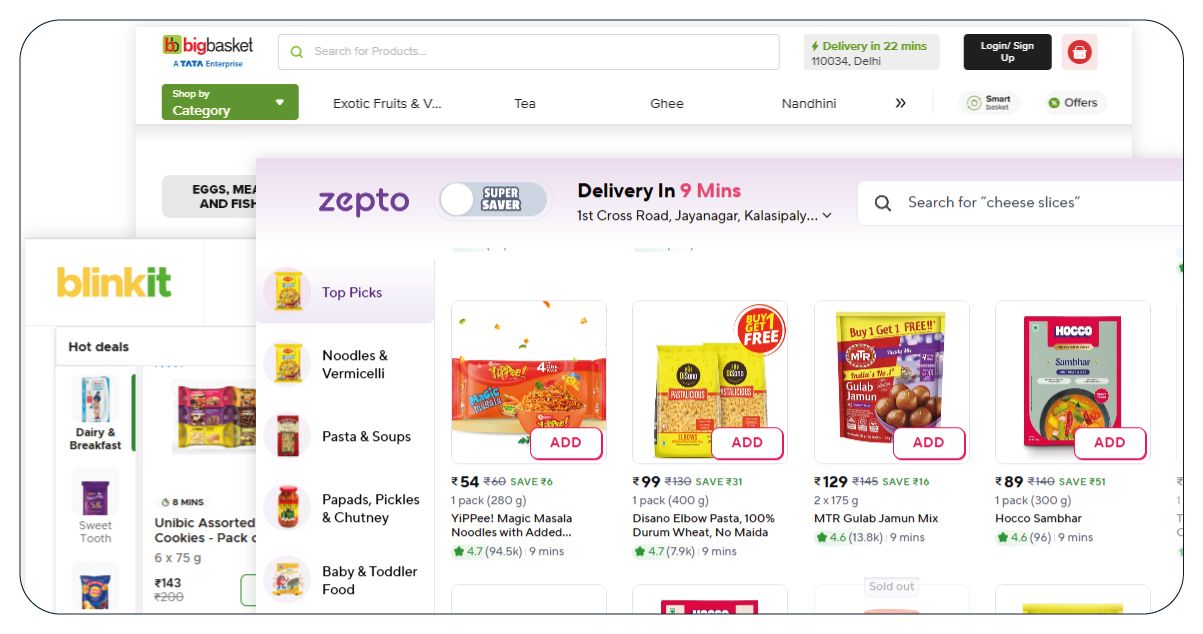Click the bigbasket product search field
This screenshot has width=1203, height=634.
pyautogui.click(x=540, y=52)
